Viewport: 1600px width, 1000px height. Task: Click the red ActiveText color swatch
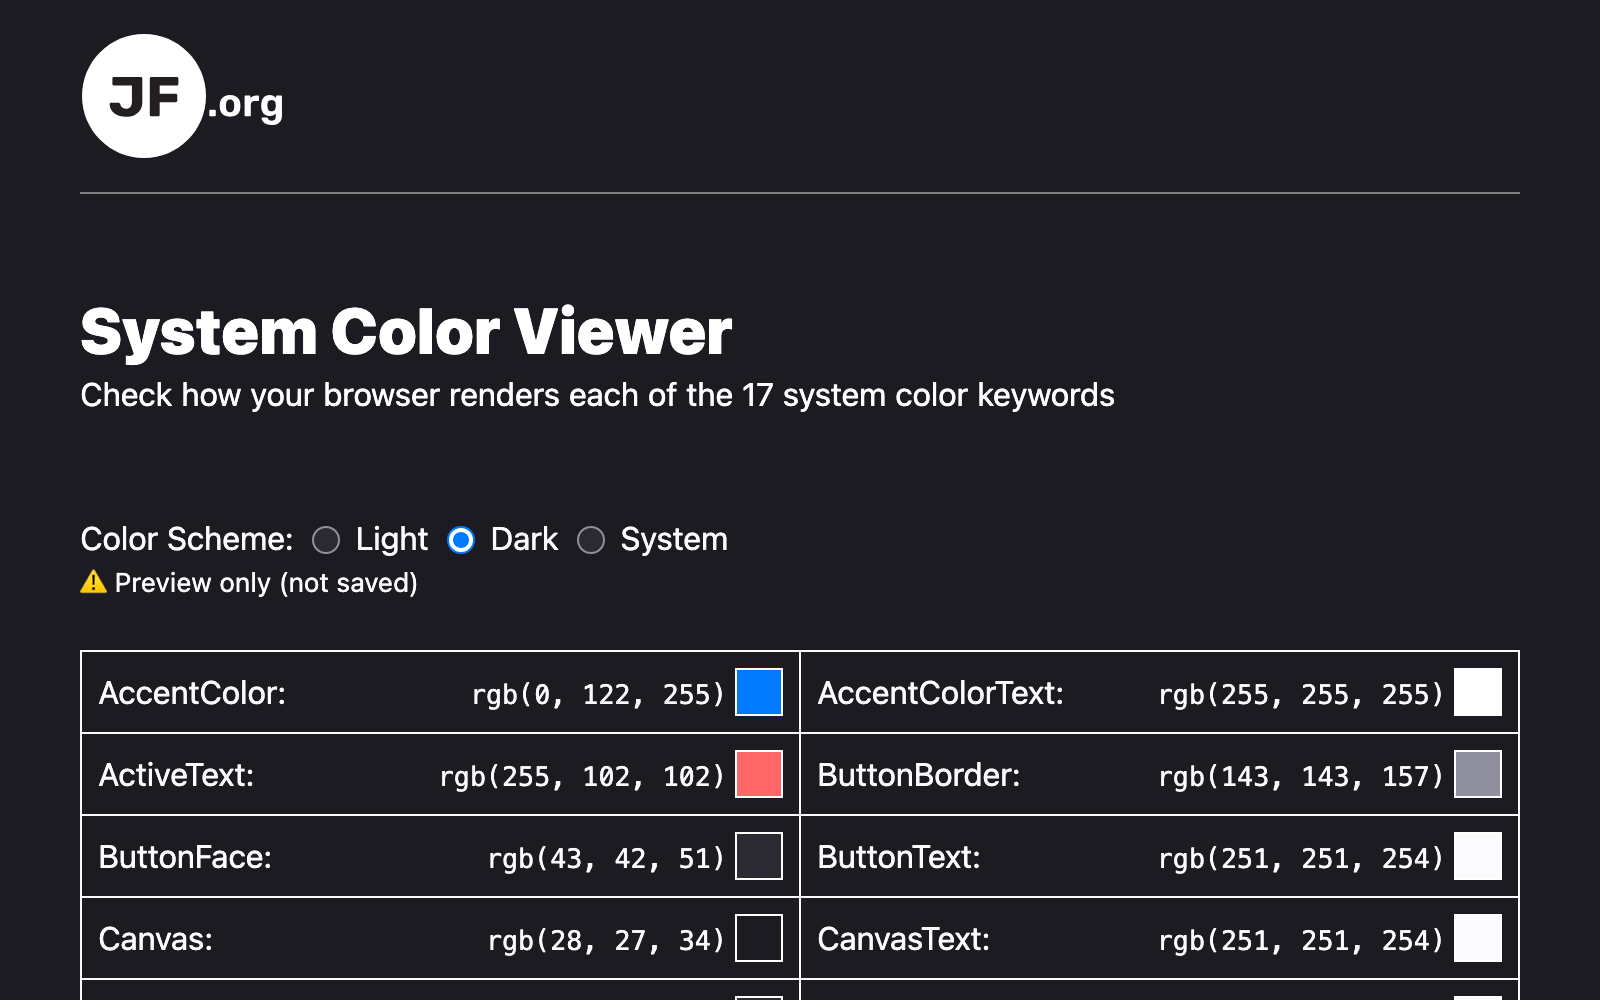click(x=758, y=775)
